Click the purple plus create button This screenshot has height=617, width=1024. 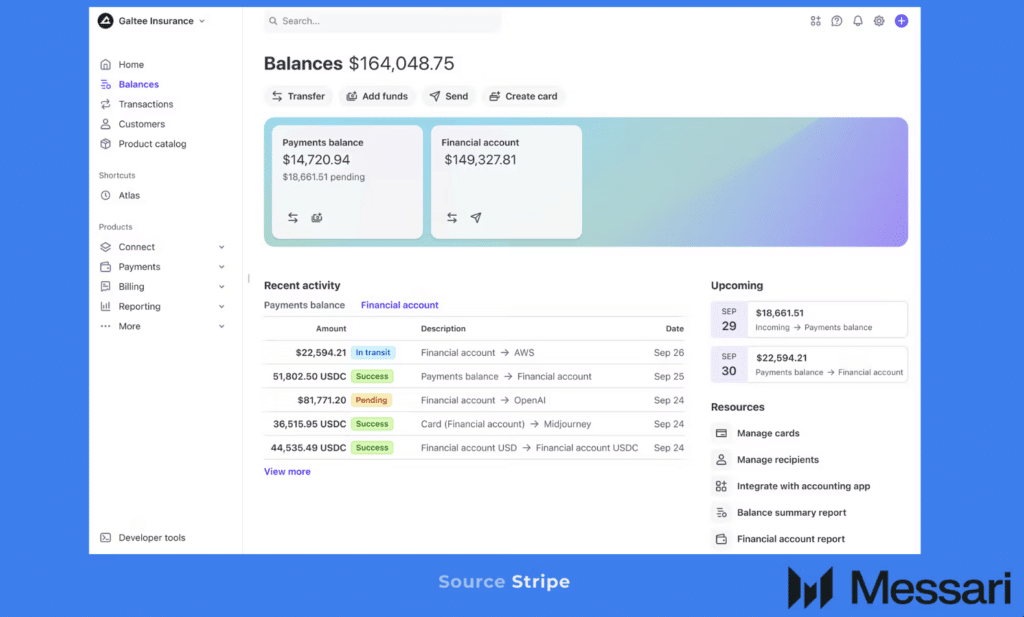[x=901, y=21]
